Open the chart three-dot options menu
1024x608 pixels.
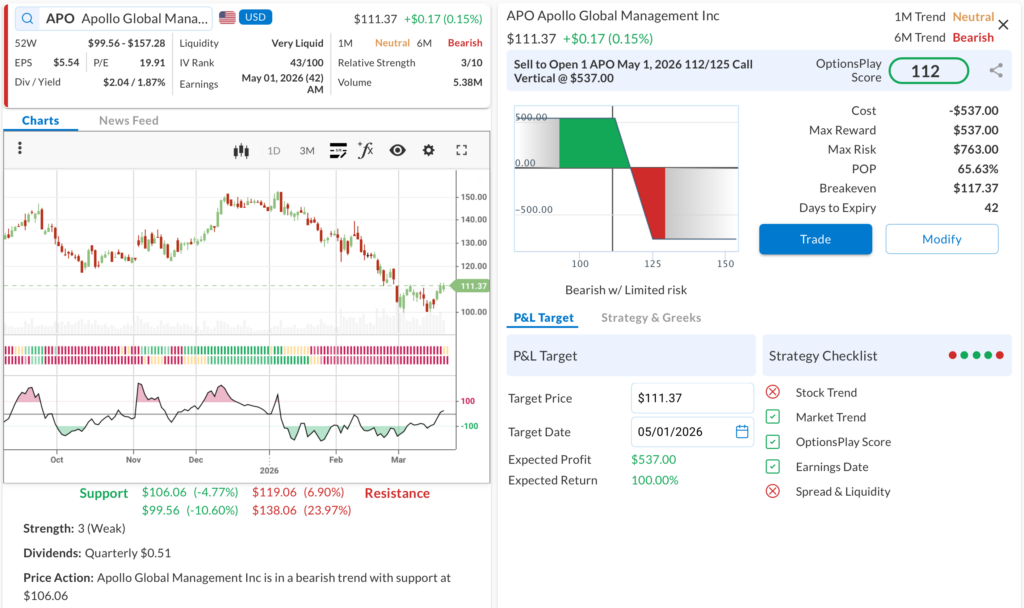19,149
